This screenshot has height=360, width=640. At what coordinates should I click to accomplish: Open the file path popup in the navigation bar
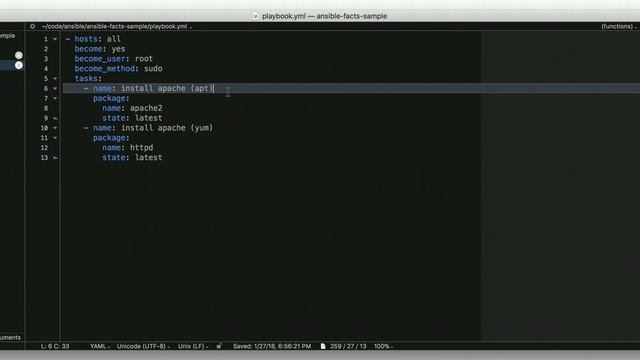(116, 26)
